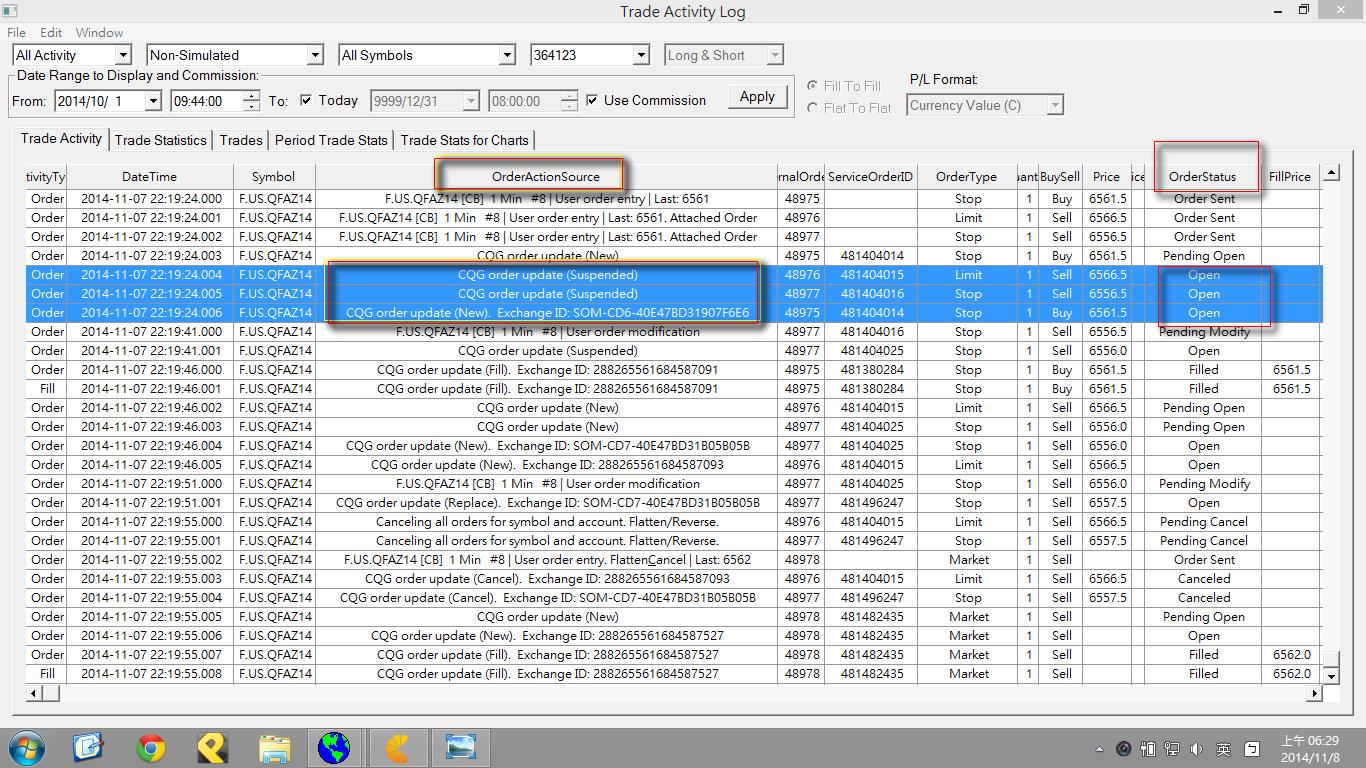This screenshot has height=768, width=1366.
Task: Click the network tray icon
Action: click(1172, 749)
